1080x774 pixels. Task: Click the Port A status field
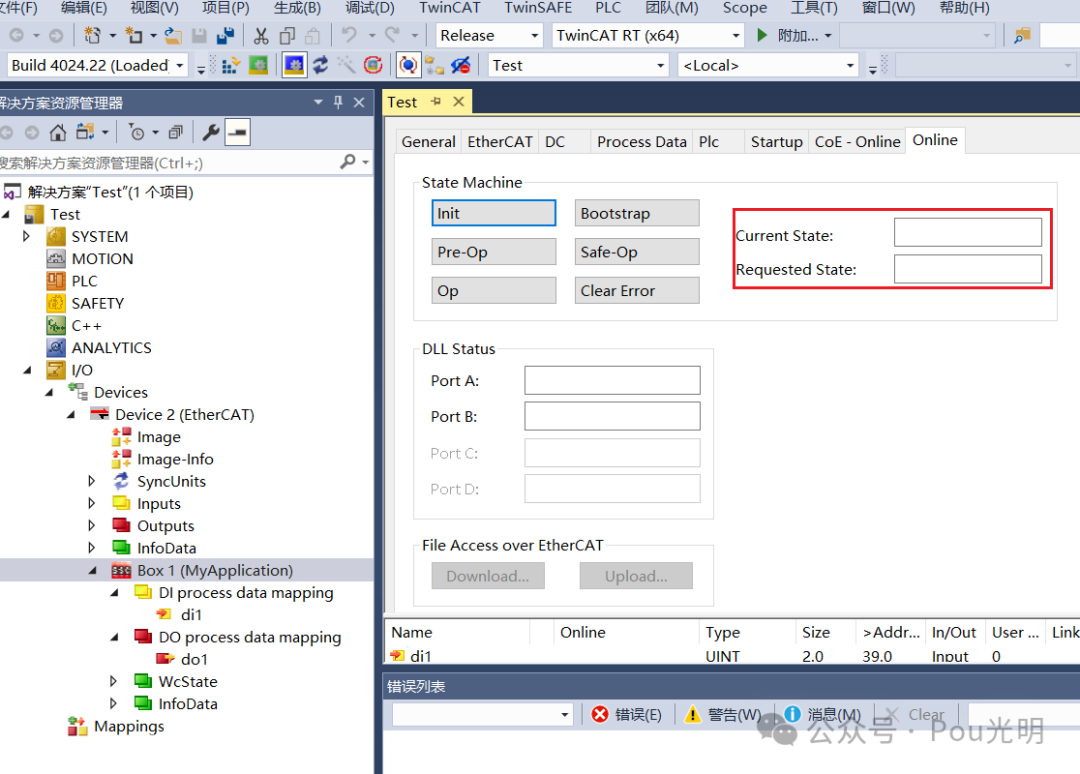612,380
